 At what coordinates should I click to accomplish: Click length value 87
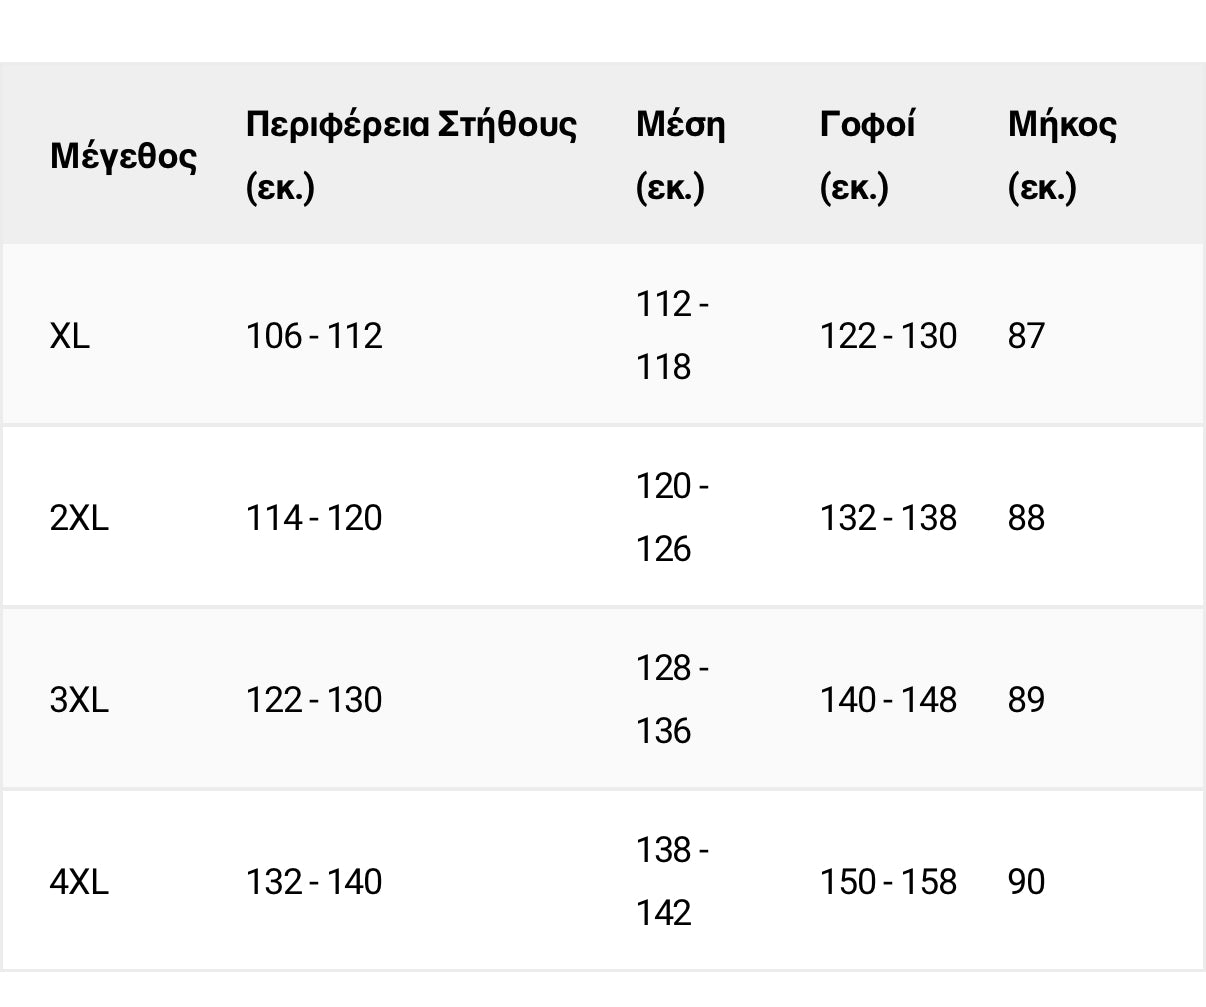point(1026,336)
